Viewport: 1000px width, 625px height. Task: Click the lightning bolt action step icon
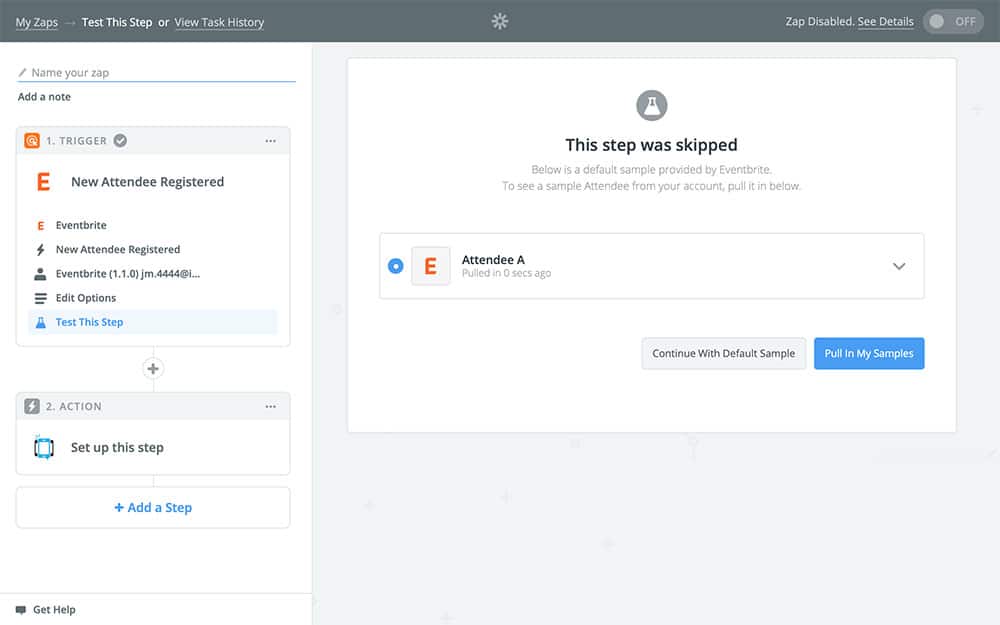pyautogui.click(x=32, y=407)
